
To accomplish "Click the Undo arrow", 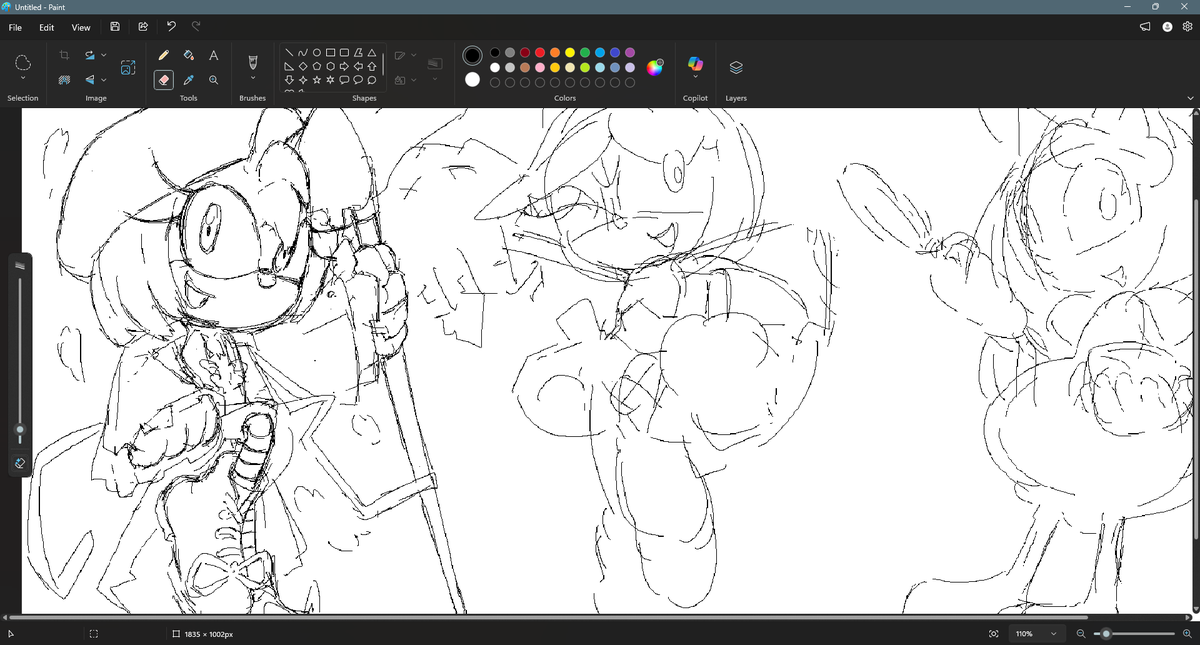I will pyautogui.click(x=171, y=27).
